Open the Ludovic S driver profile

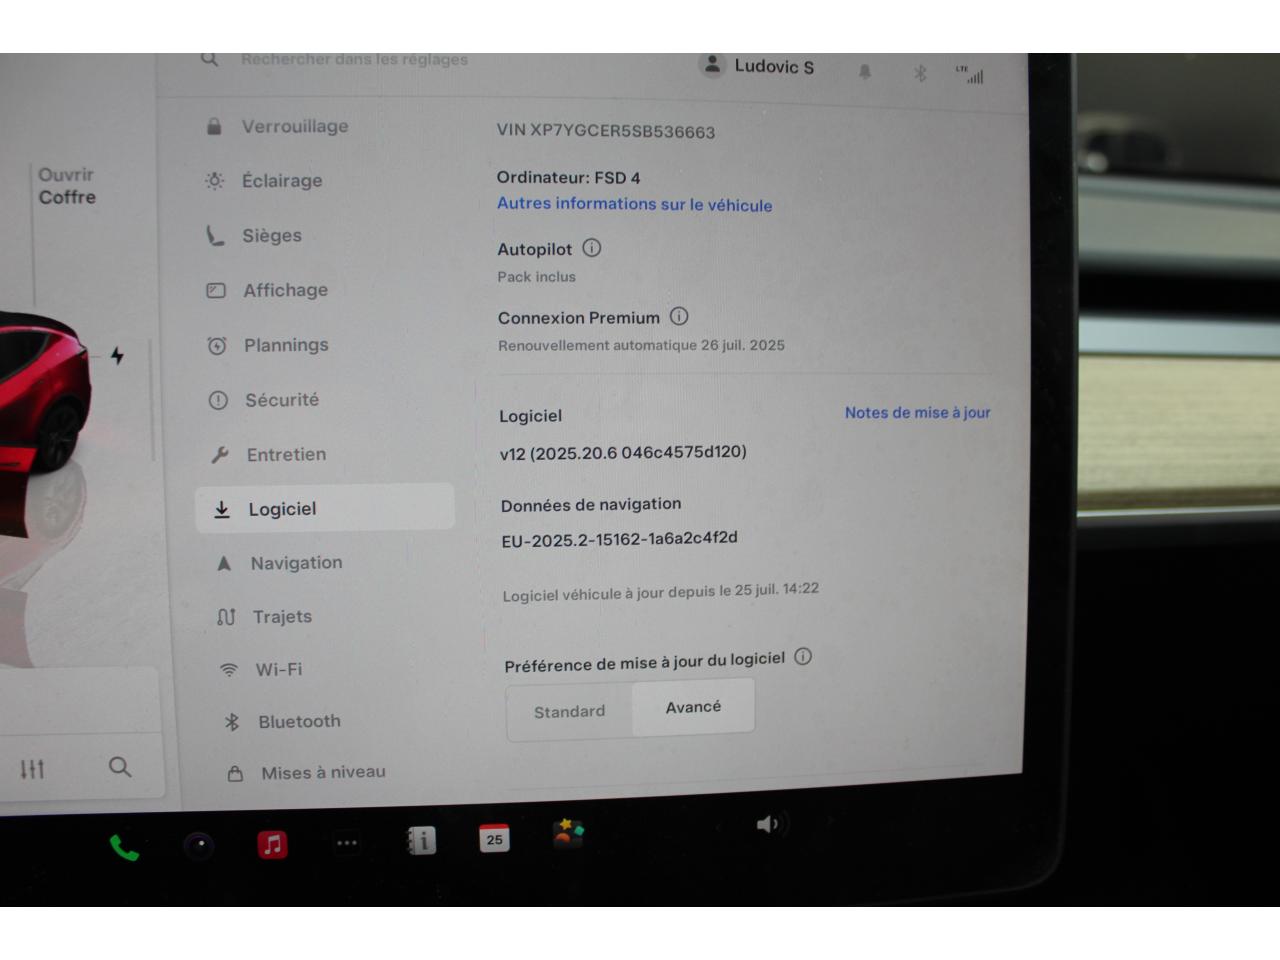757,66
